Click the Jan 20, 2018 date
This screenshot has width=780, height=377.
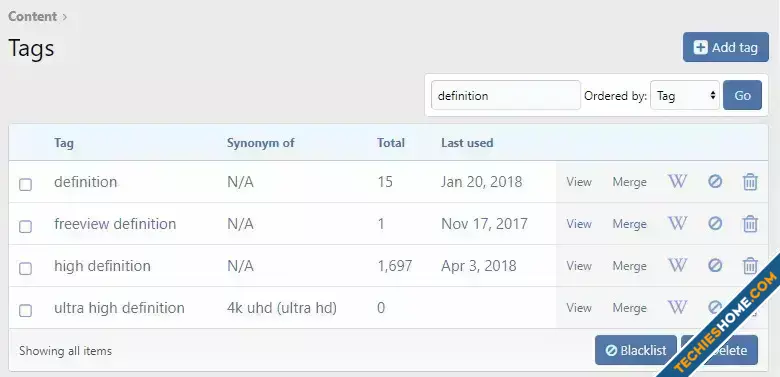point(482,182)
